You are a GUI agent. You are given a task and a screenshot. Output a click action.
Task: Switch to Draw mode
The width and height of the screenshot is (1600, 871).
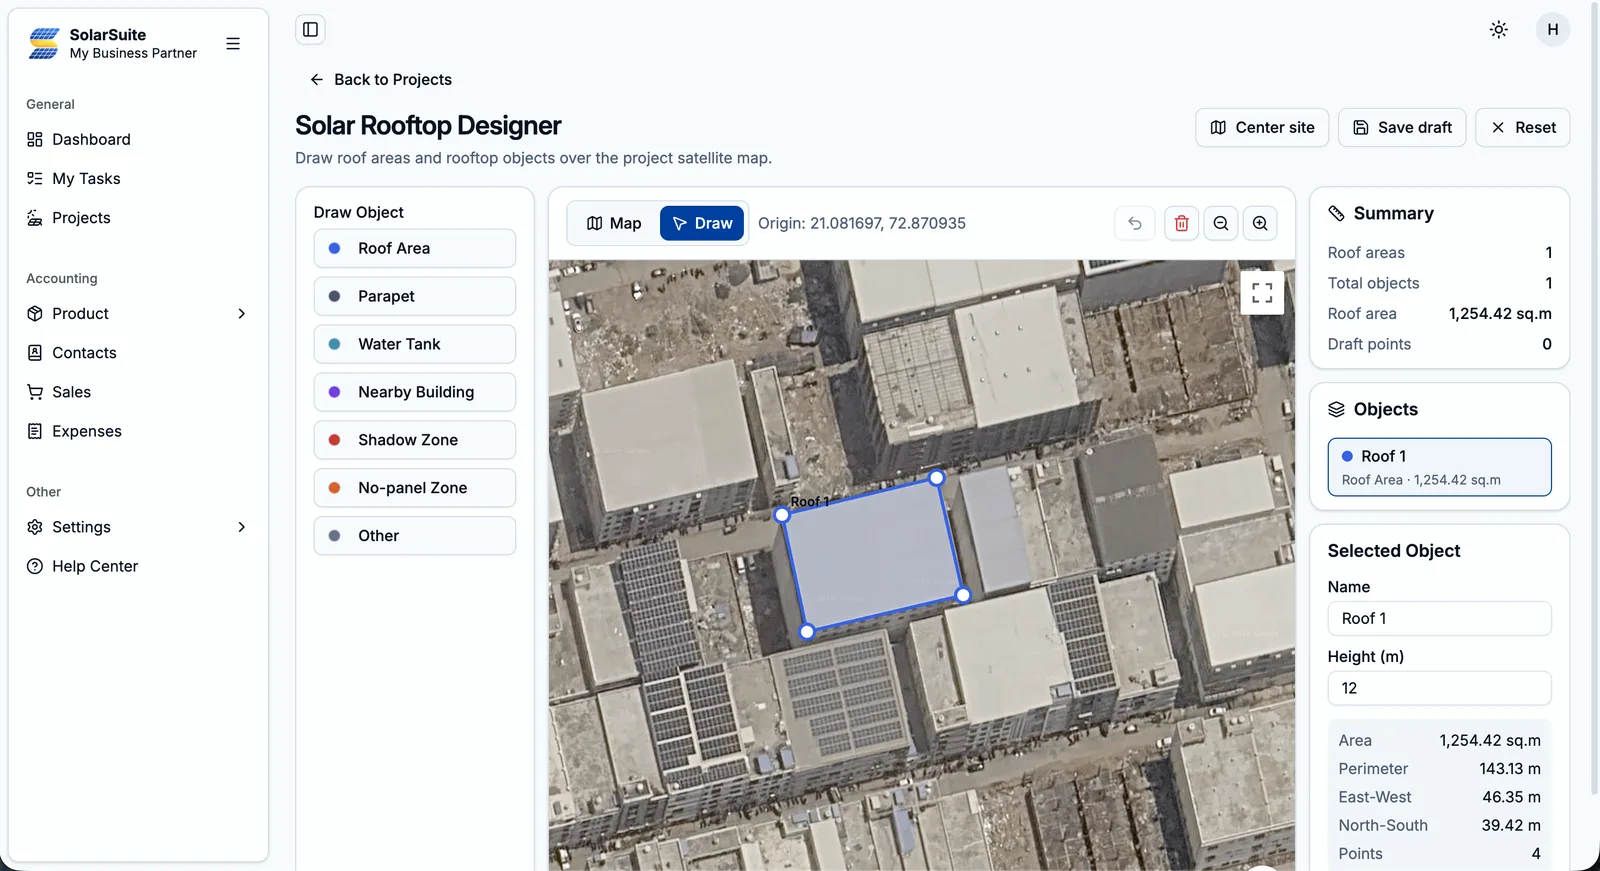click(x=702, y=223)
